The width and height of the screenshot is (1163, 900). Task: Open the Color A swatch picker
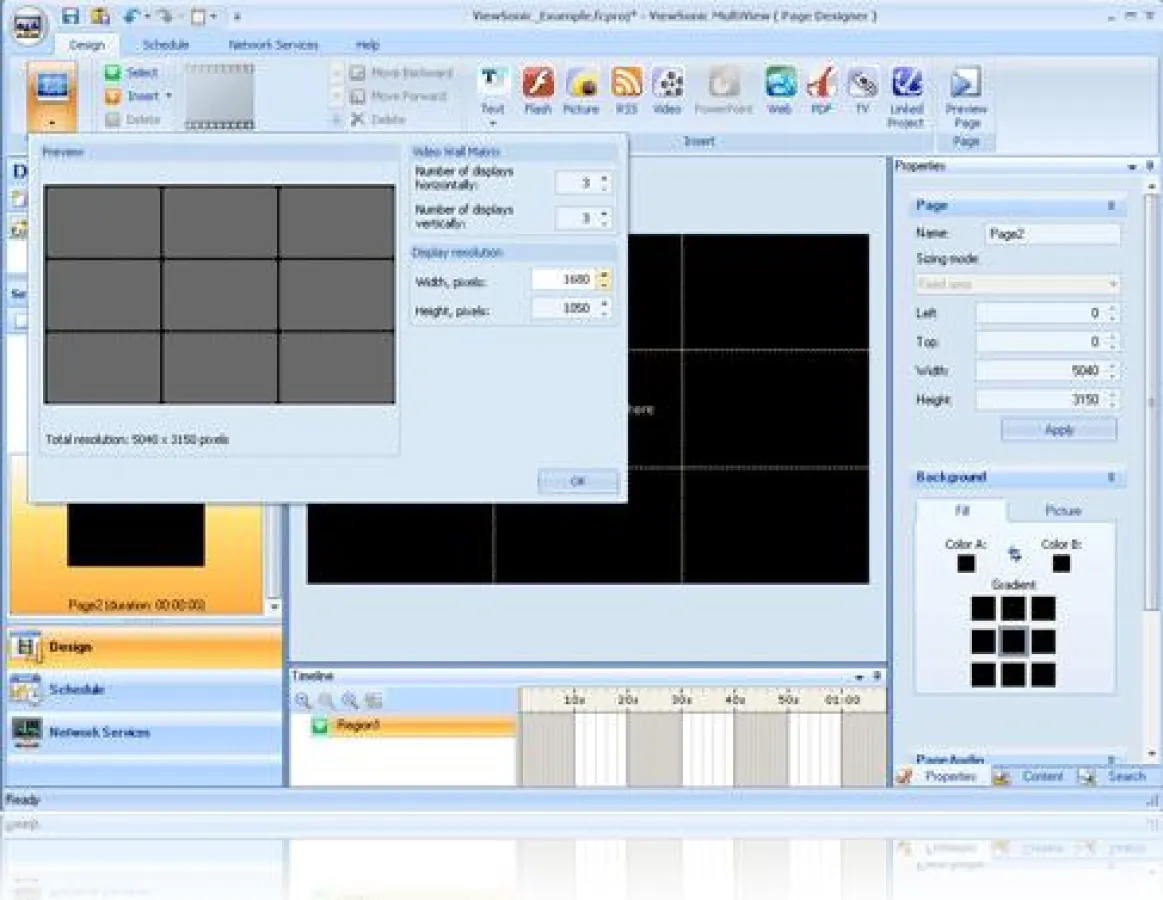click(965, 563)
